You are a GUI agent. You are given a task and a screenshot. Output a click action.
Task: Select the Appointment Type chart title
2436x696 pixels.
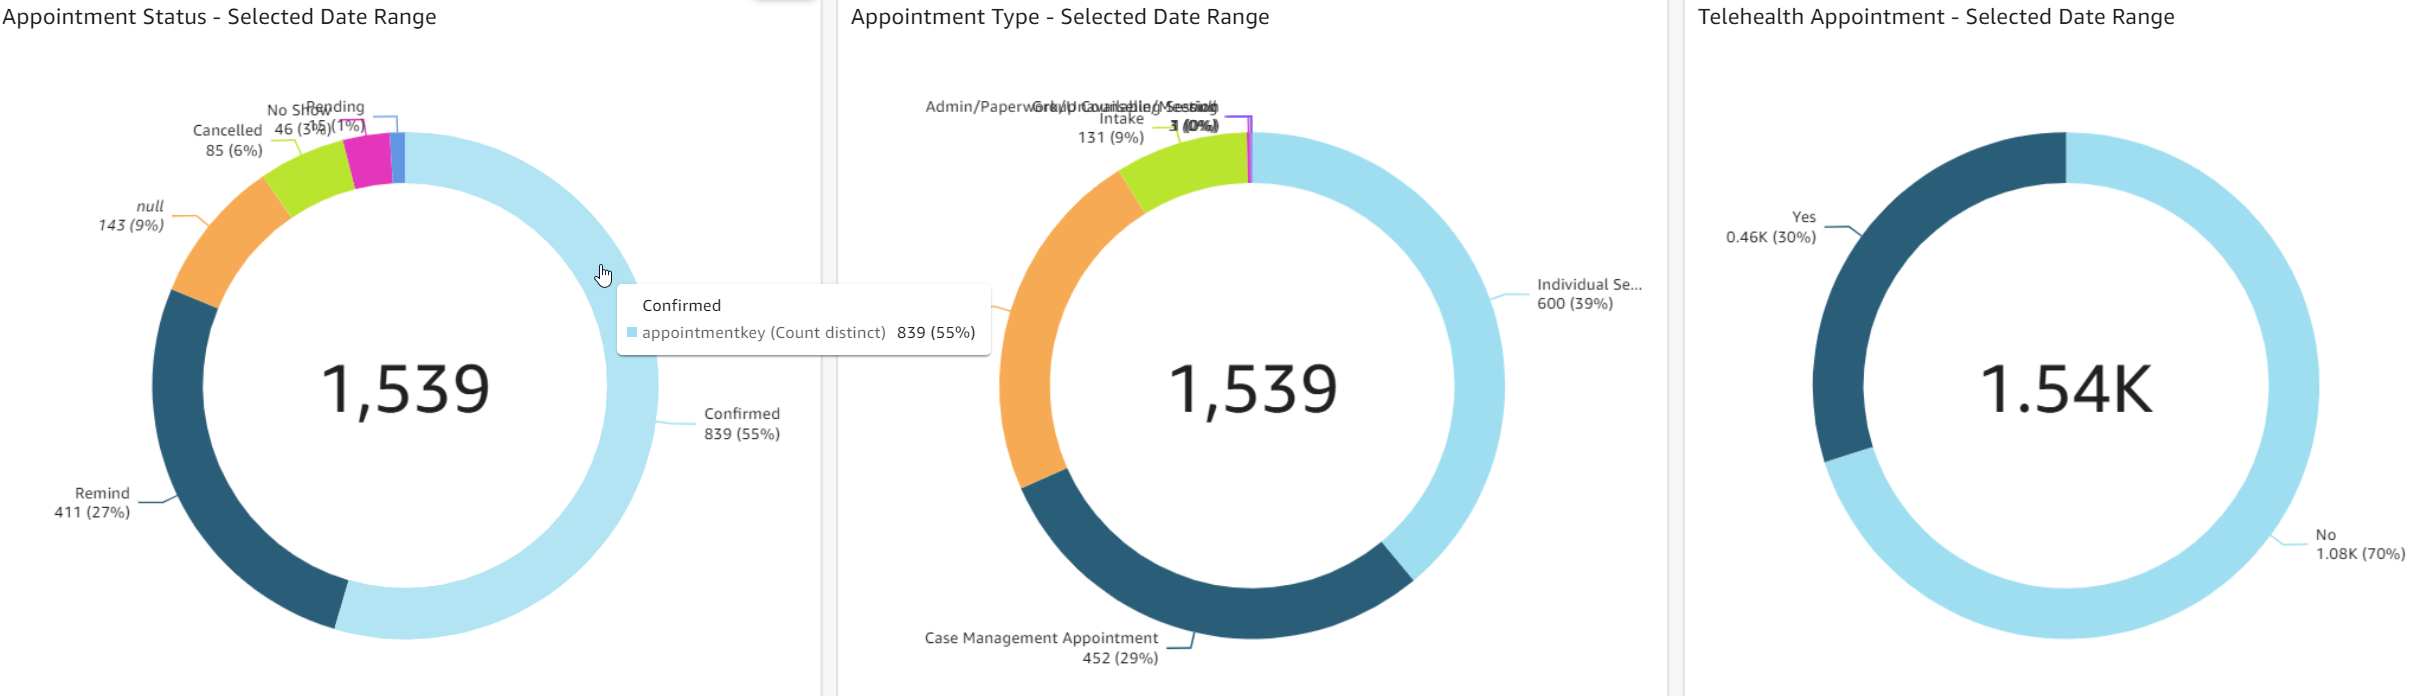click(x=1059, y=17)
